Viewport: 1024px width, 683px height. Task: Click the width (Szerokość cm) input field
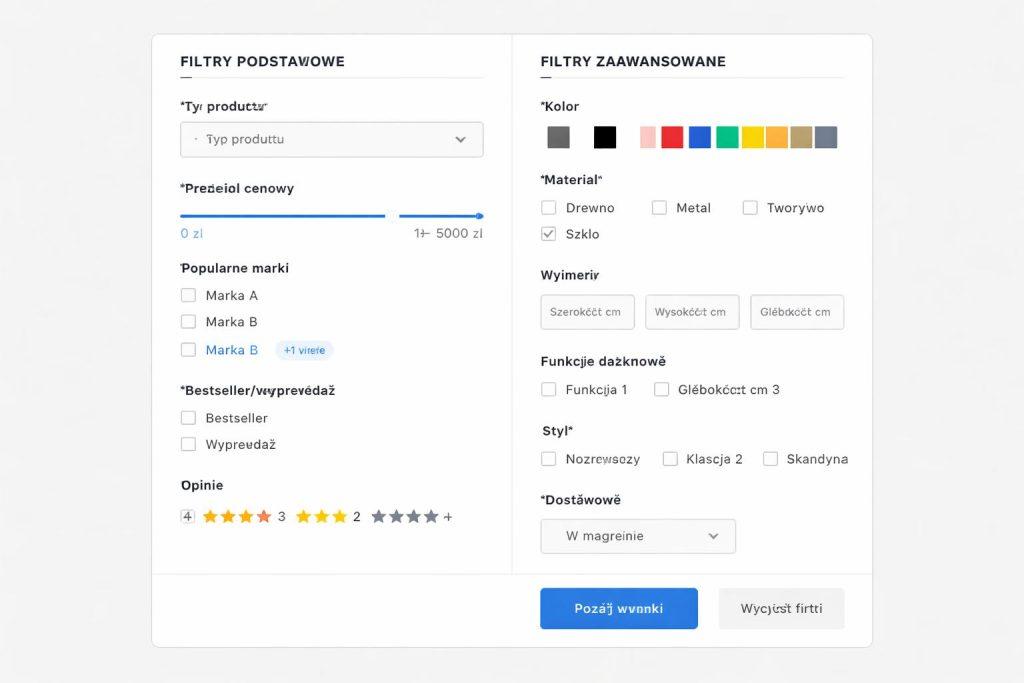(588, 312)
